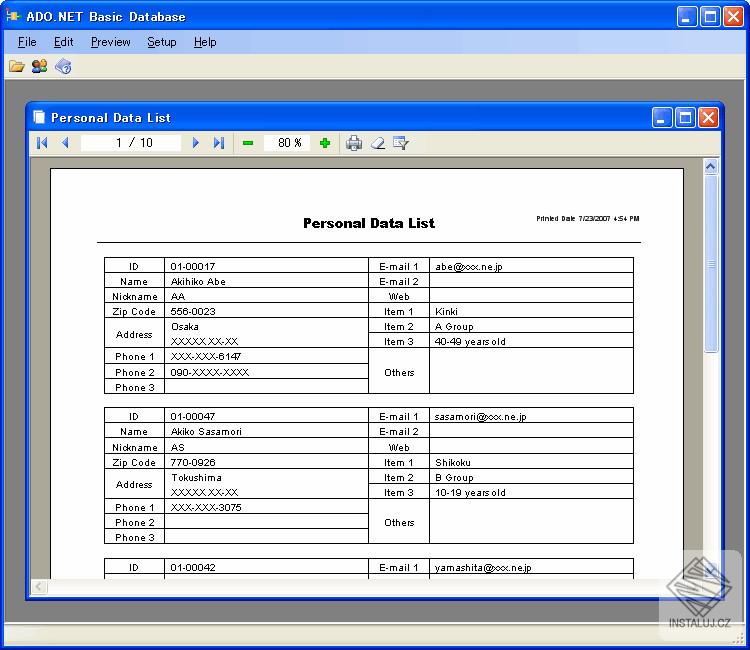Minimize the Personal Data List window
The height and width of the screenshot is (650, 750).
pyautogui.click(x=662, y=118)
